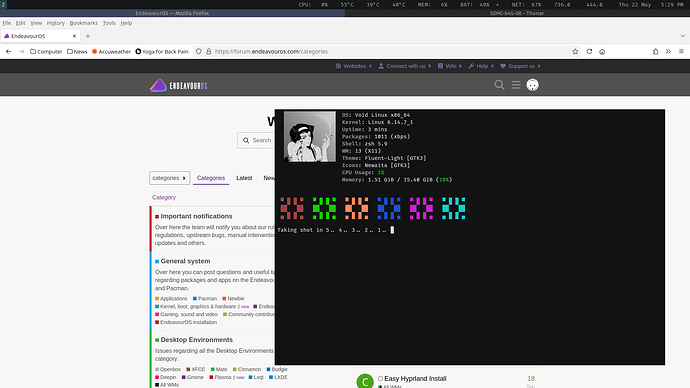Navigate back with the back arrow
The image size is (690, 388).
tap(8, 51)
